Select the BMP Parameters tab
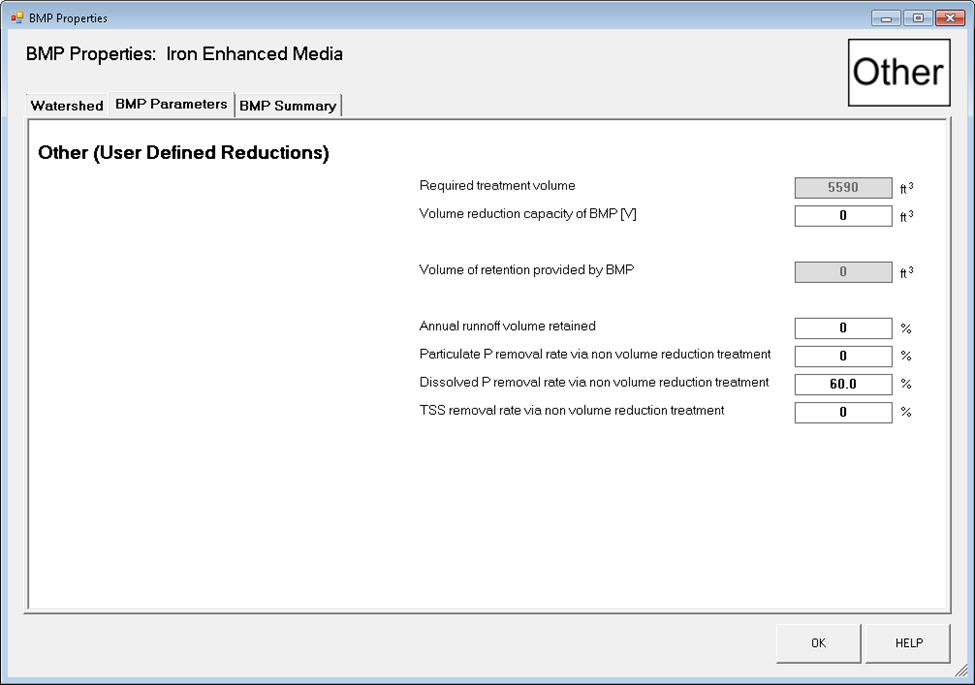 click(171, 104)
